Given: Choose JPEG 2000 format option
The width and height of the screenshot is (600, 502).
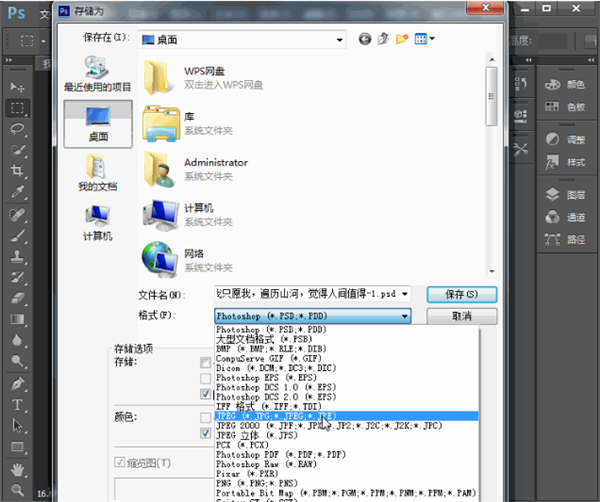Looking at the screenshot, I should (346, 425).
